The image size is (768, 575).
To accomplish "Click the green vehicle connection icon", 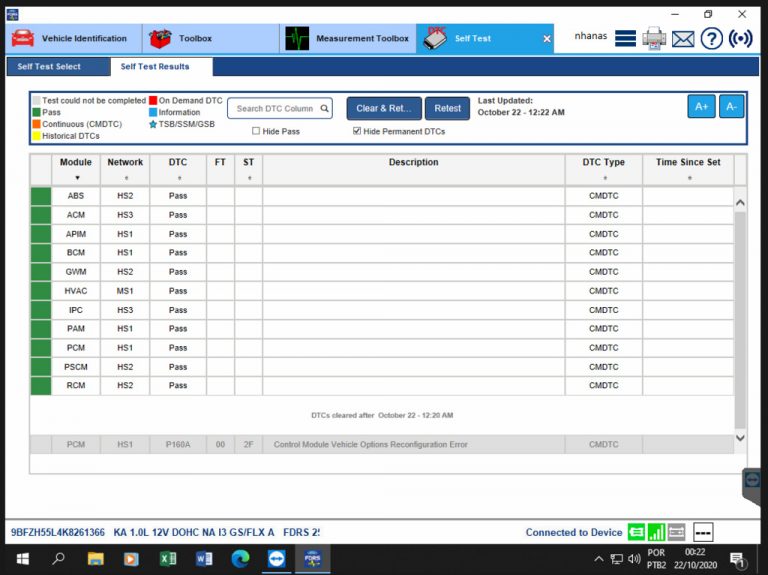I will pos(636,532).
